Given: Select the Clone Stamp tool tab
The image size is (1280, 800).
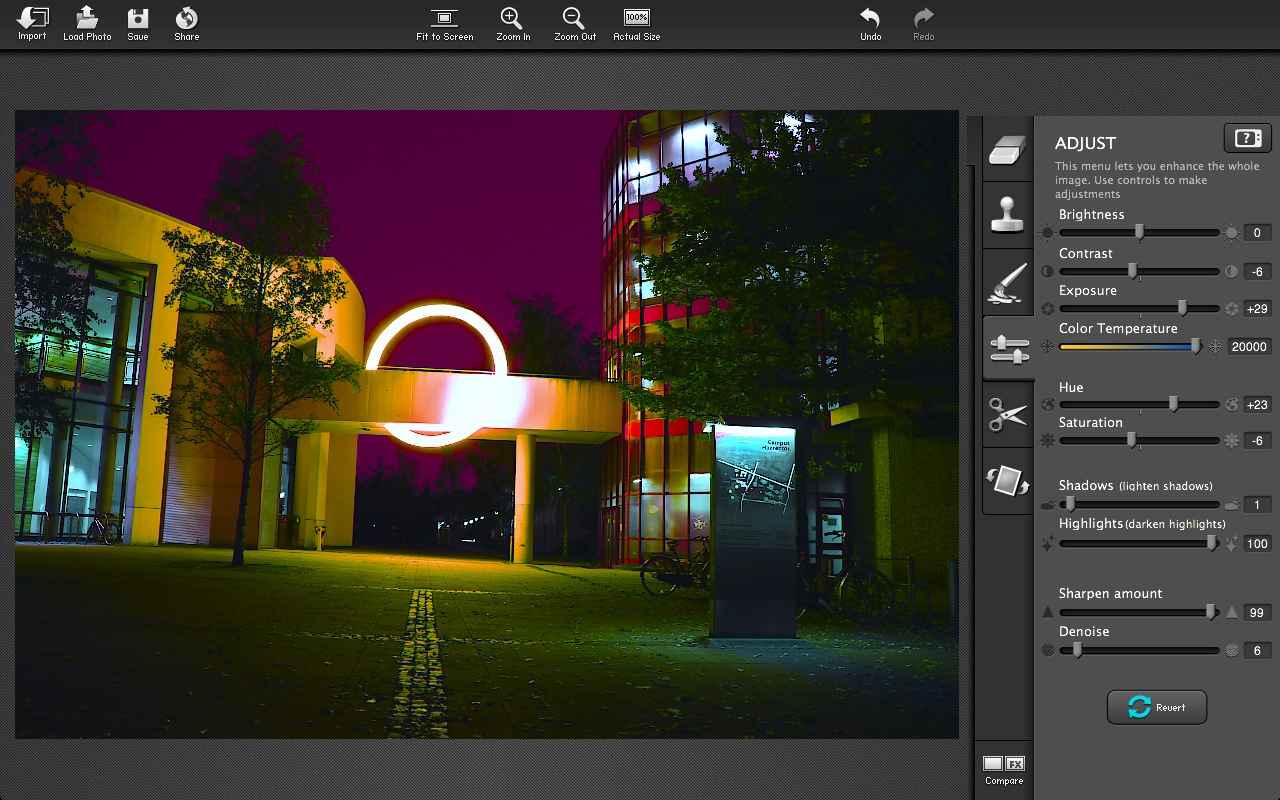Looking at the screenshot, I should pyautogui.click(x=1007, y=215).
